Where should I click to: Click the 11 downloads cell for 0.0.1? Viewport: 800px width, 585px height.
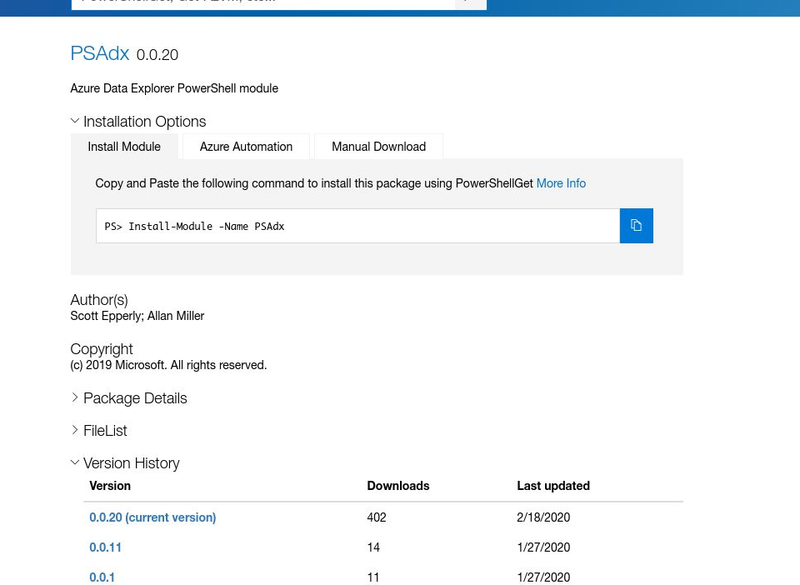(373, 577)
